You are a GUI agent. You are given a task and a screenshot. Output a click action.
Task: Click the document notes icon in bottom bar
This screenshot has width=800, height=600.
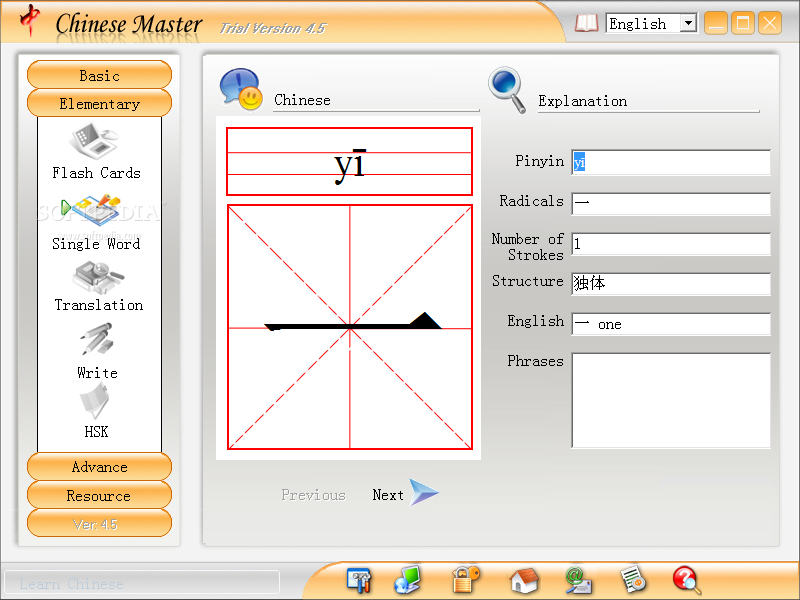click(633, 580)
